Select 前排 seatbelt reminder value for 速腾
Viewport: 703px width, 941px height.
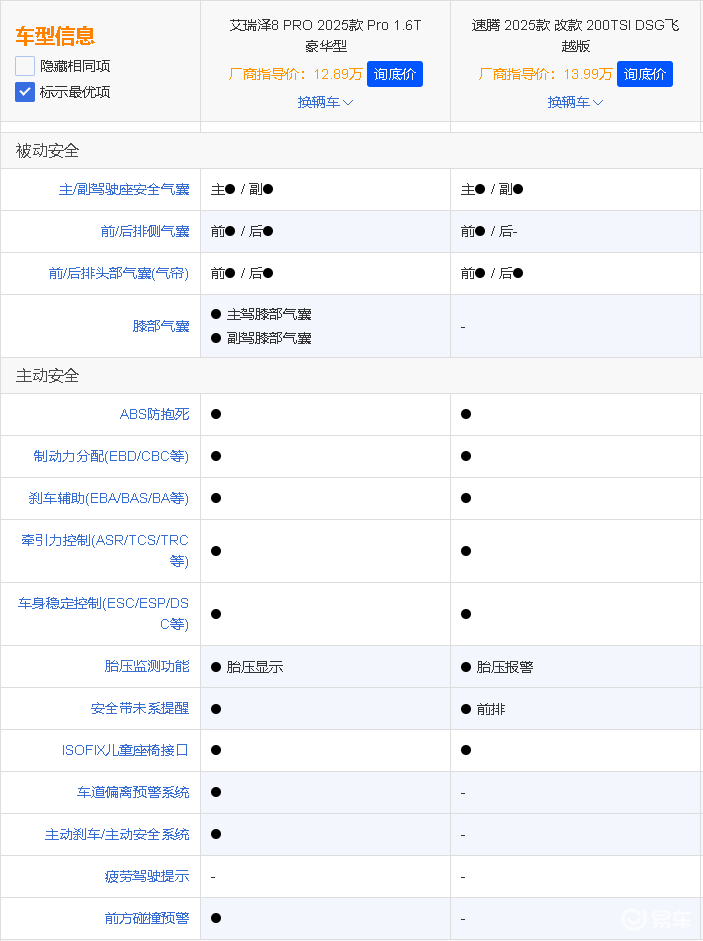click(490, 709)
